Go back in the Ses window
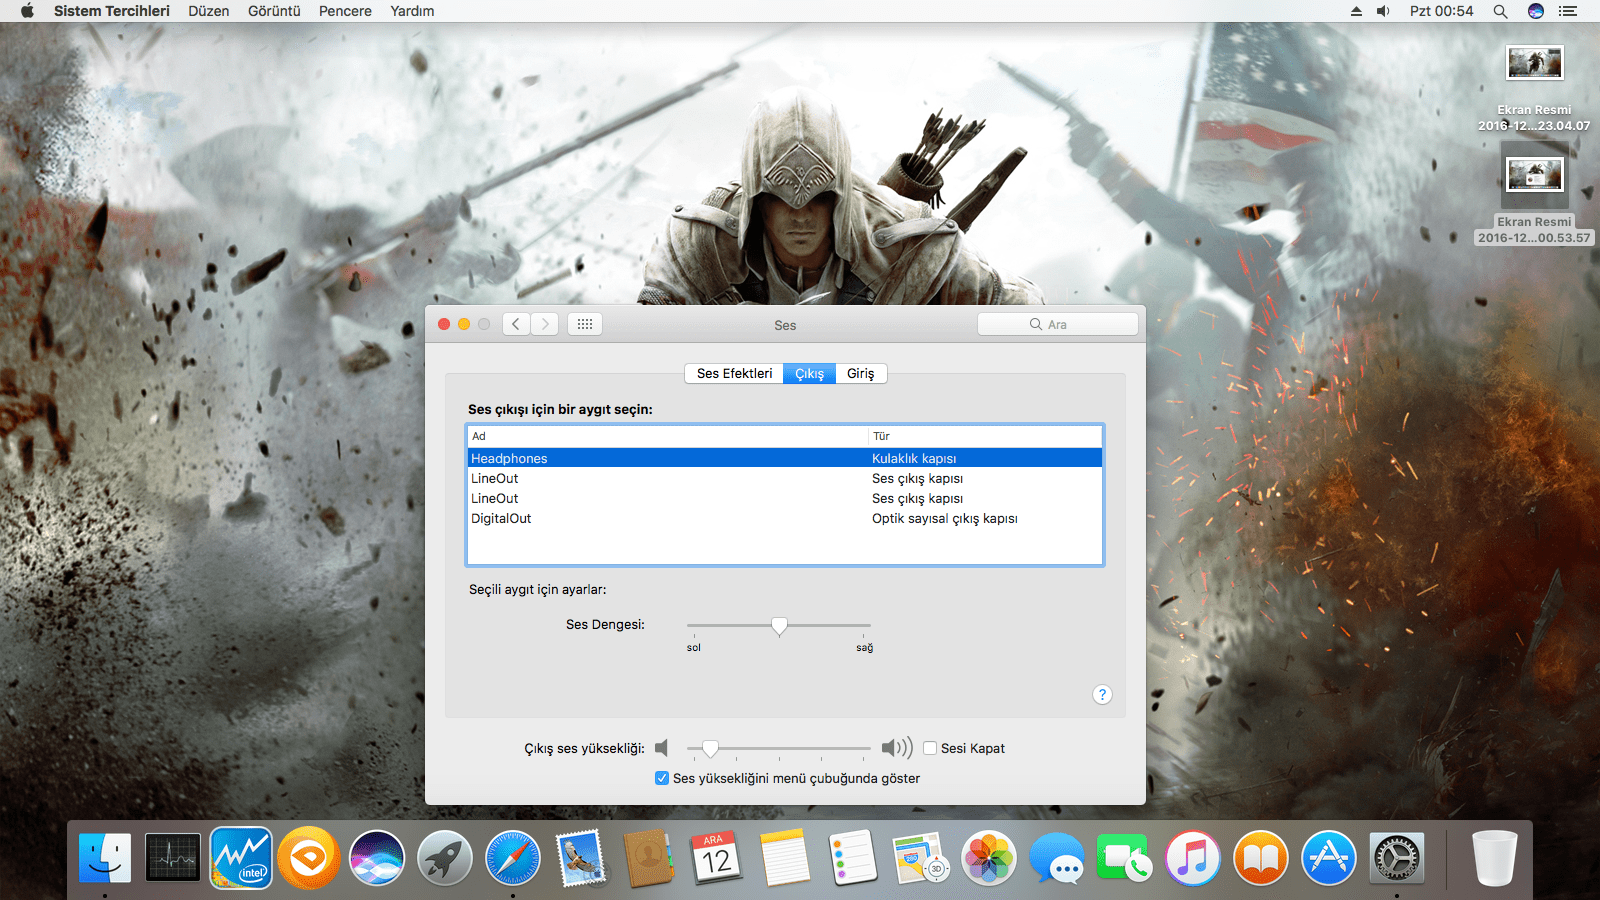The image size is (1600, 900). [516, 324]
